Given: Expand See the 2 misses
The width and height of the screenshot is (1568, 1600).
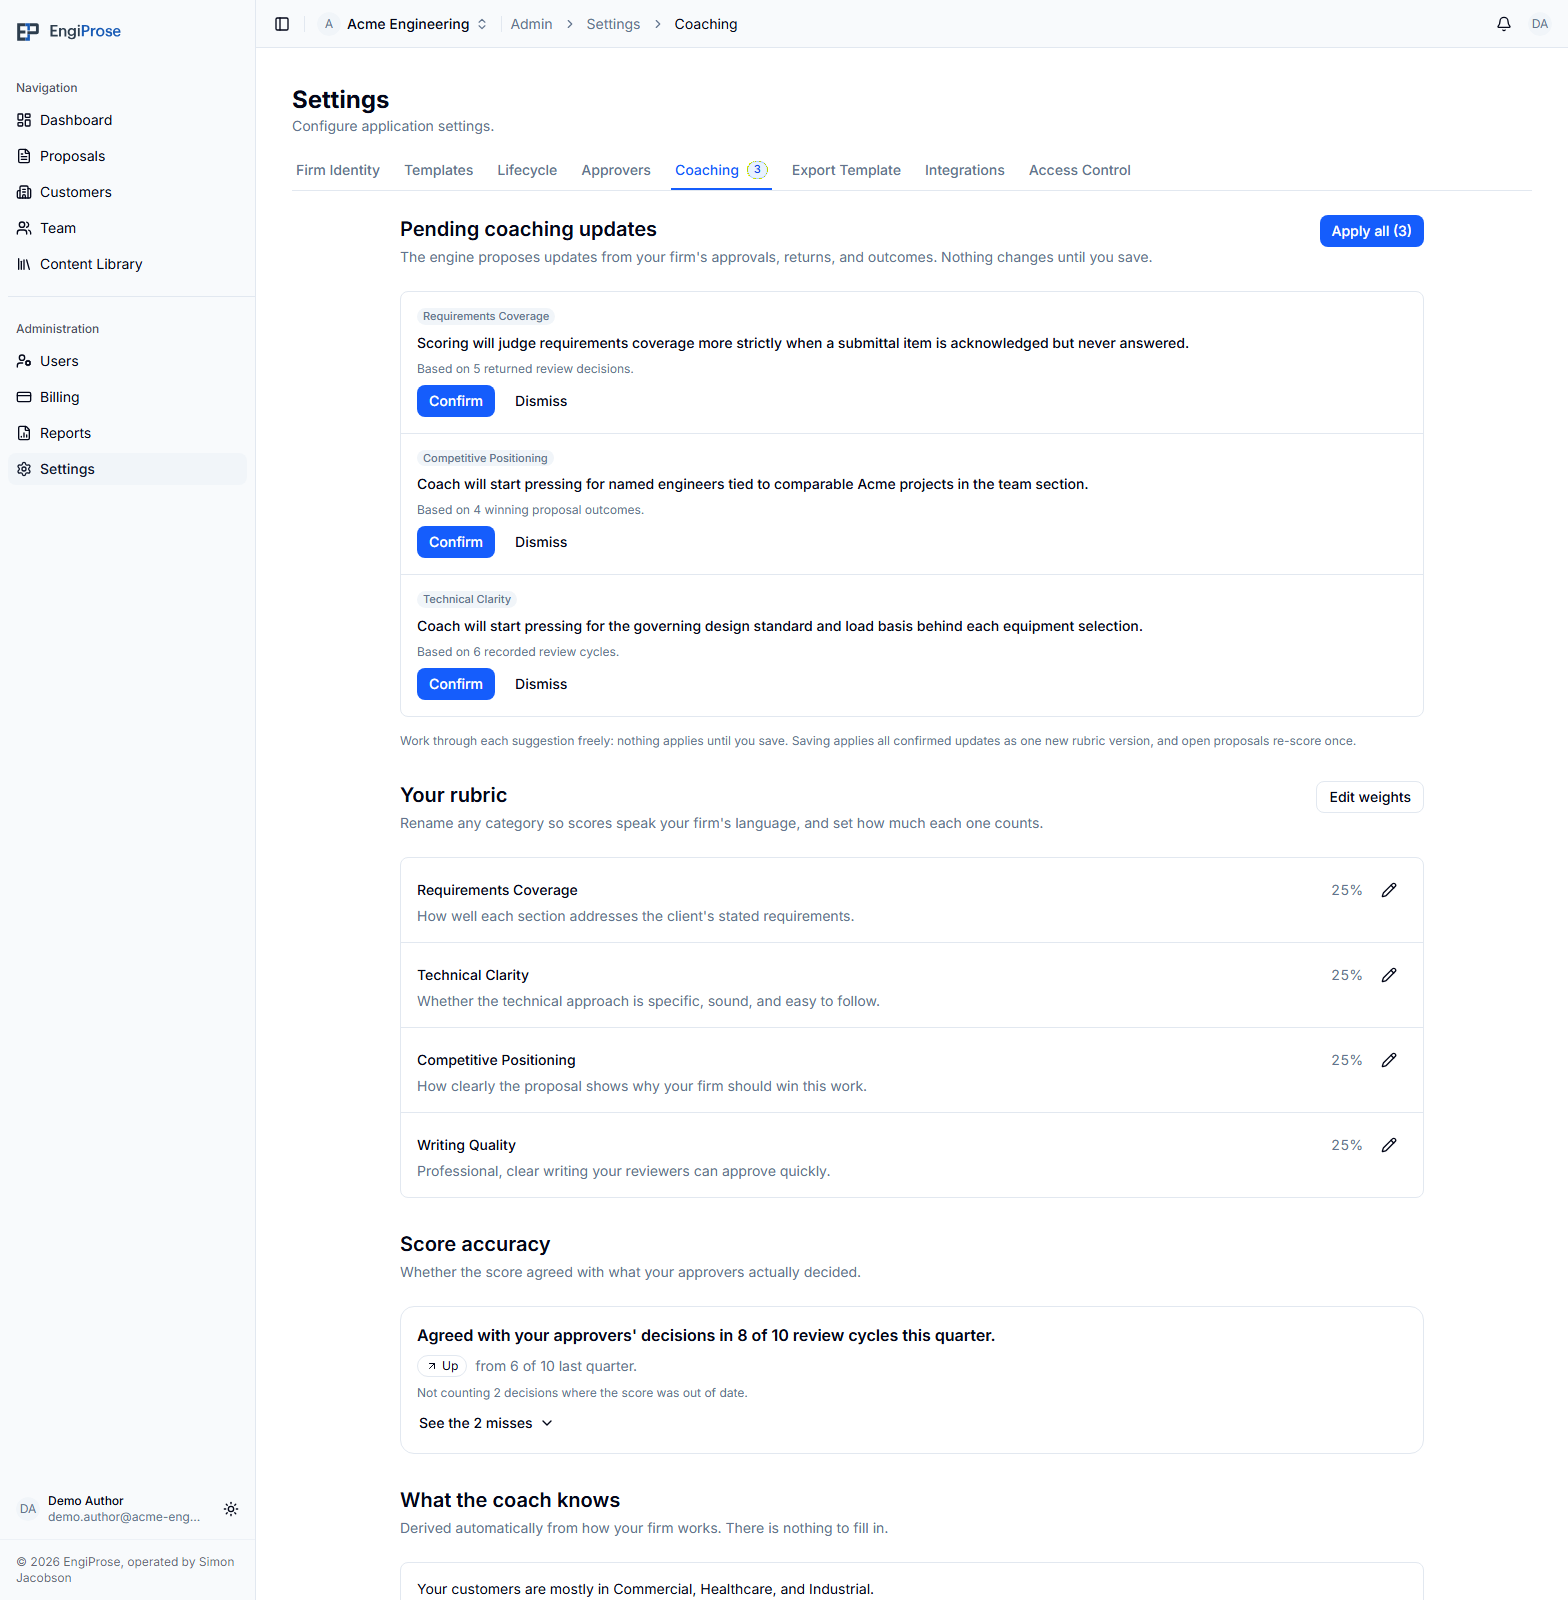Looking at the screenshot, I should click(x=486, y=1423).
